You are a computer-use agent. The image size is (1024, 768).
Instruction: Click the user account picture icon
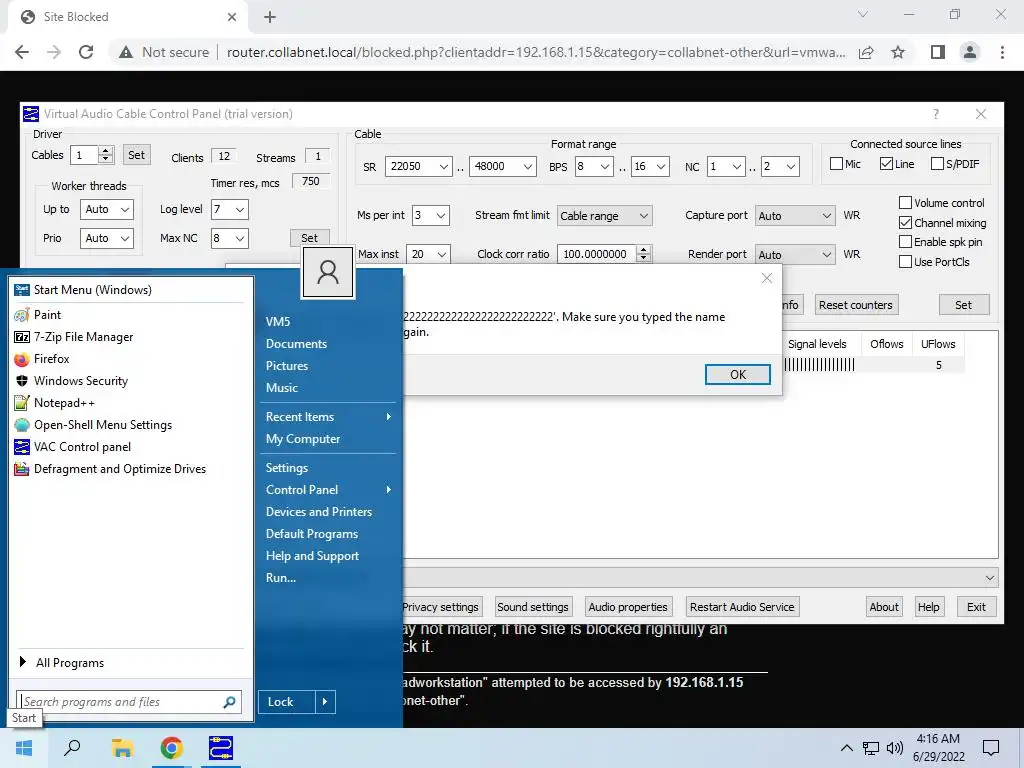328,272
